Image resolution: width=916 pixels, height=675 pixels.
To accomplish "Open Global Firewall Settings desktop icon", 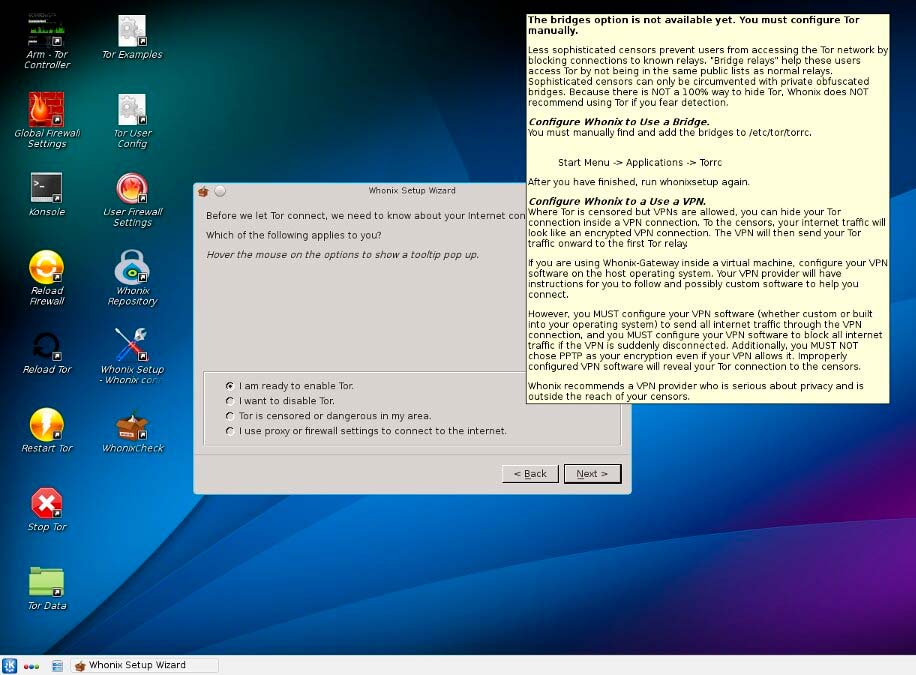I will pyautogui.click(x=47, y=108).
